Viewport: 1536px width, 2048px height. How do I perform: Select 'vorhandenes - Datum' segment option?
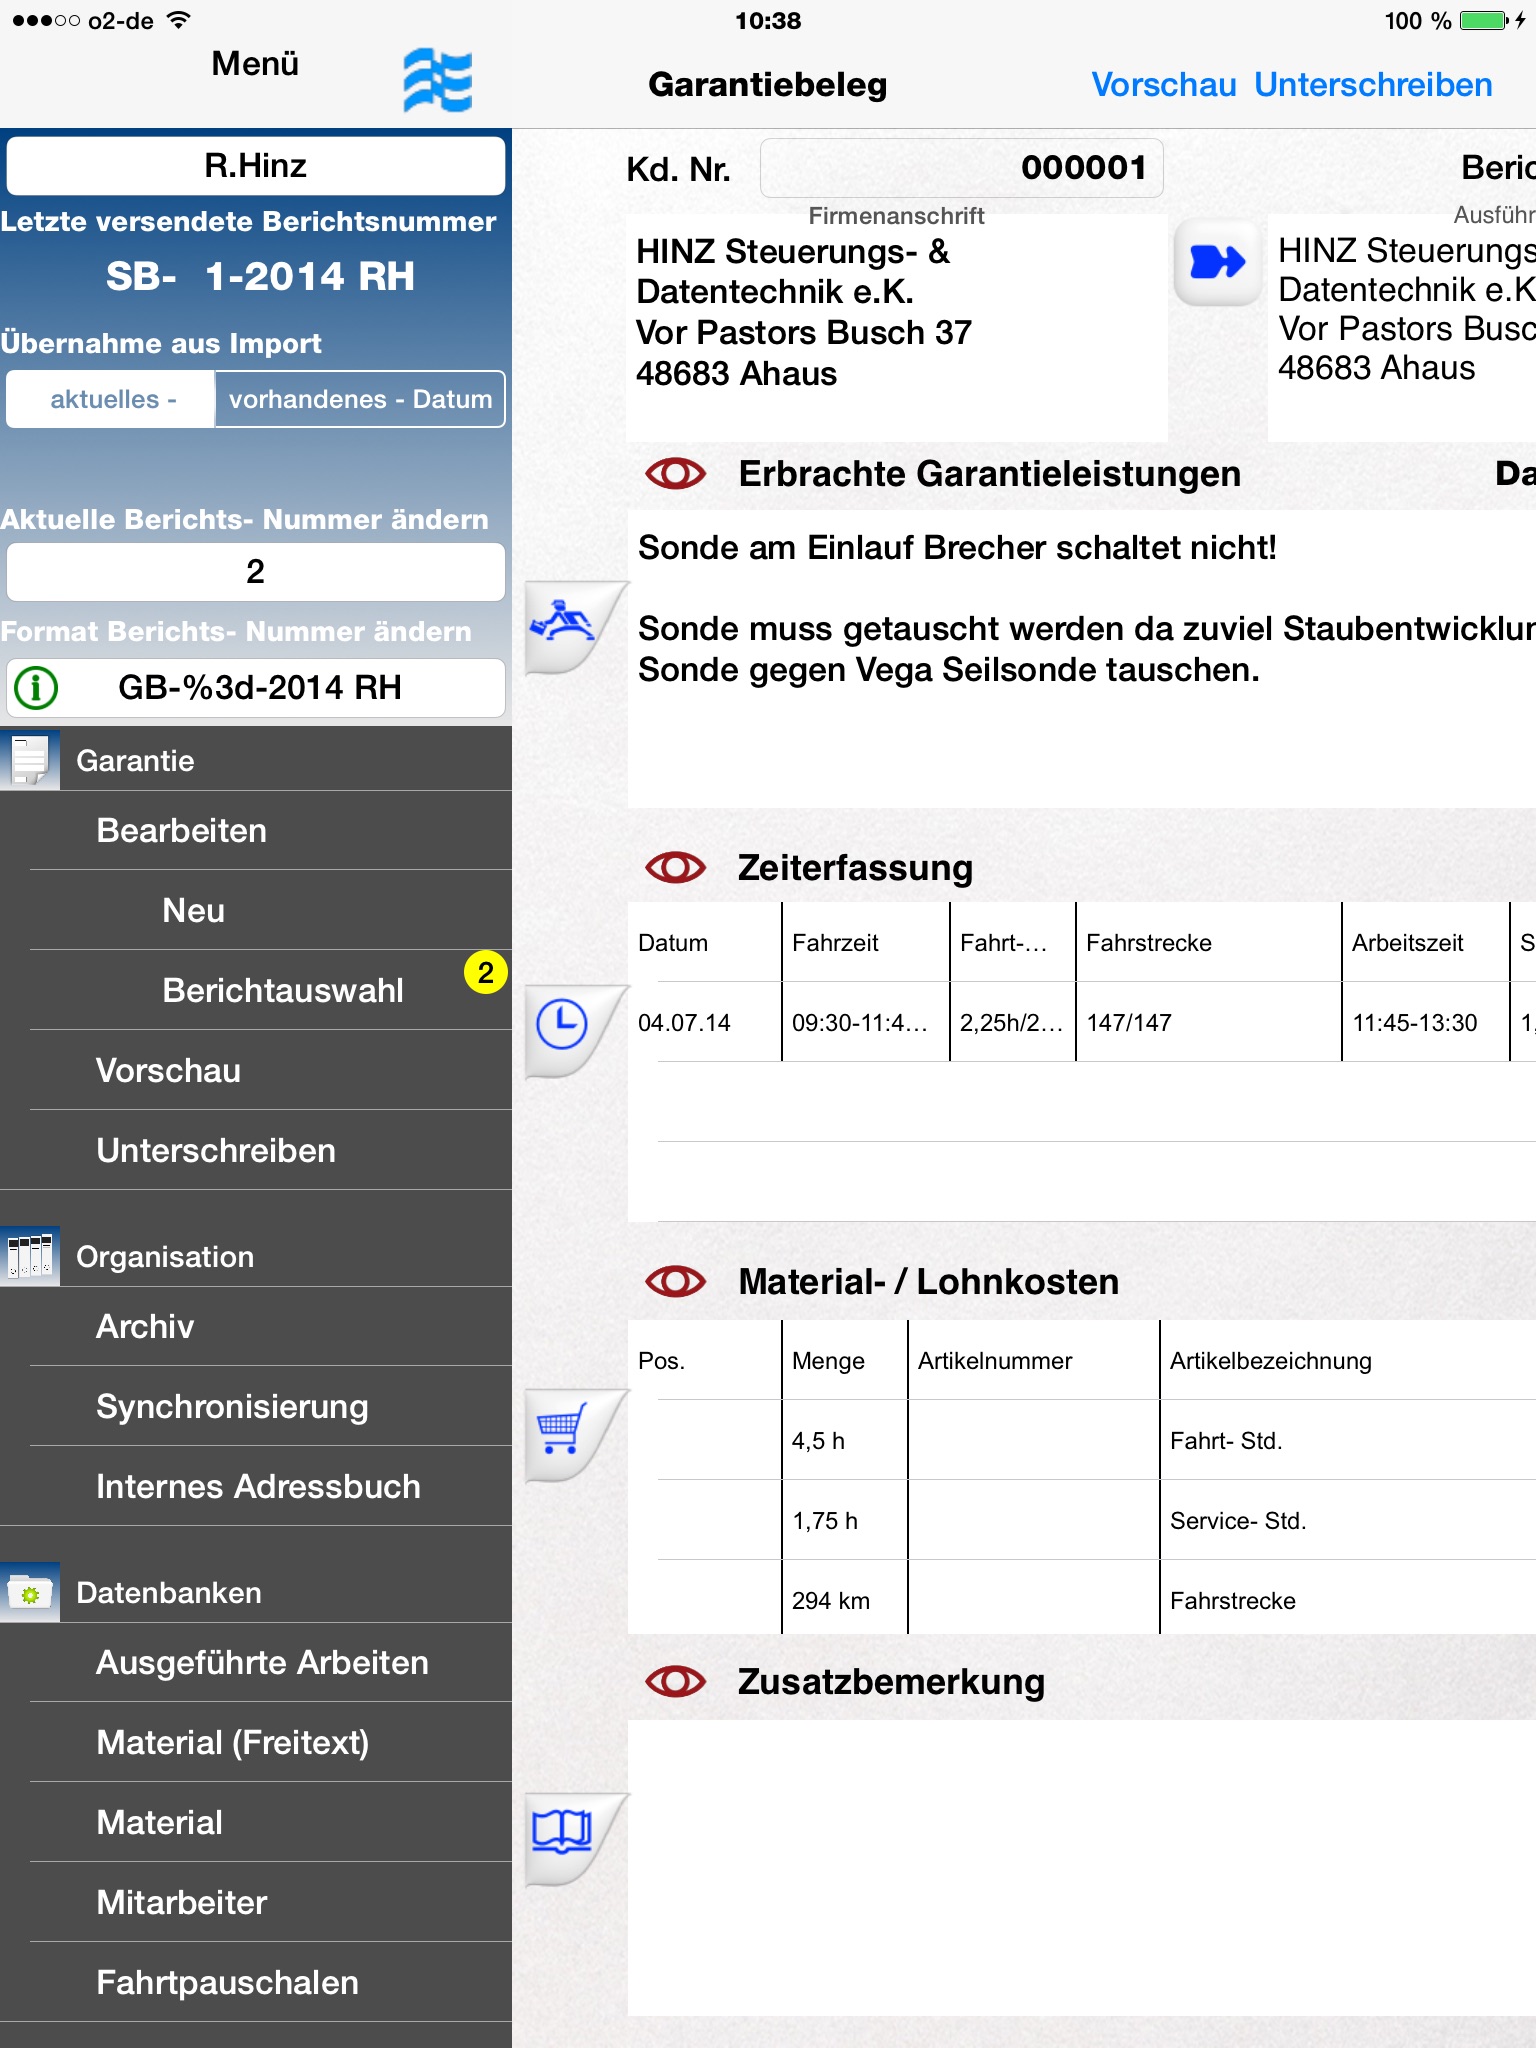click(x=360, y=399)
